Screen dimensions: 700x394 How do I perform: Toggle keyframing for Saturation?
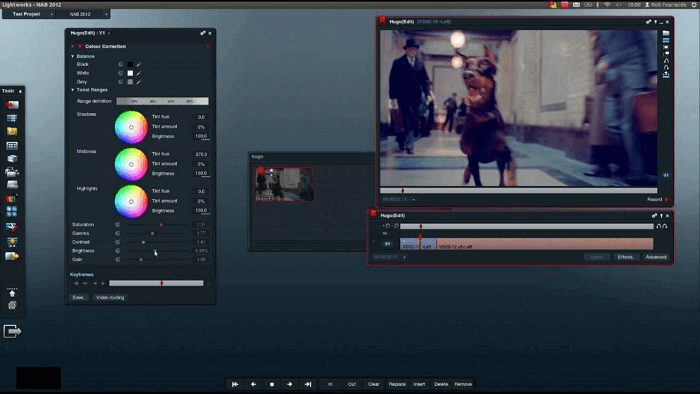click(118, 224)
